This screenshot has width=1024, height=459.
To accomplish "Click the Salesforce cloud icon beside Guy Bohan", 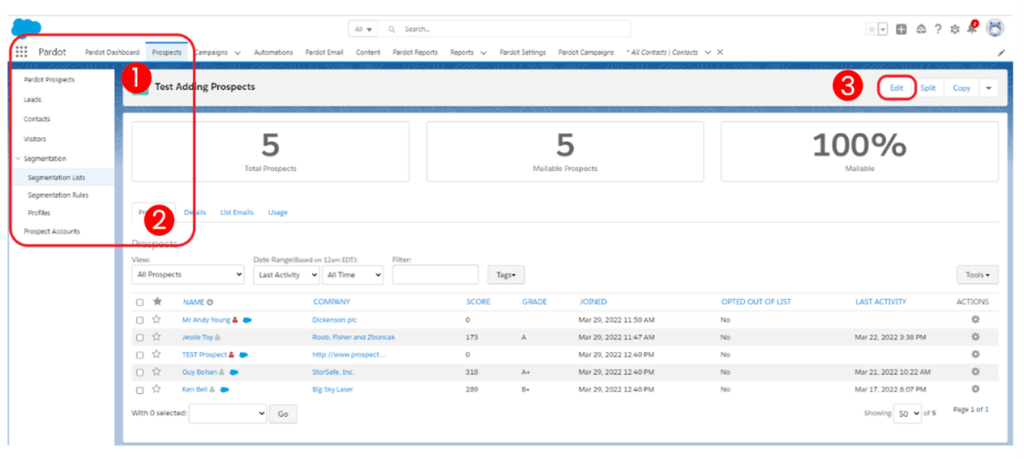I will pos(234,372).
